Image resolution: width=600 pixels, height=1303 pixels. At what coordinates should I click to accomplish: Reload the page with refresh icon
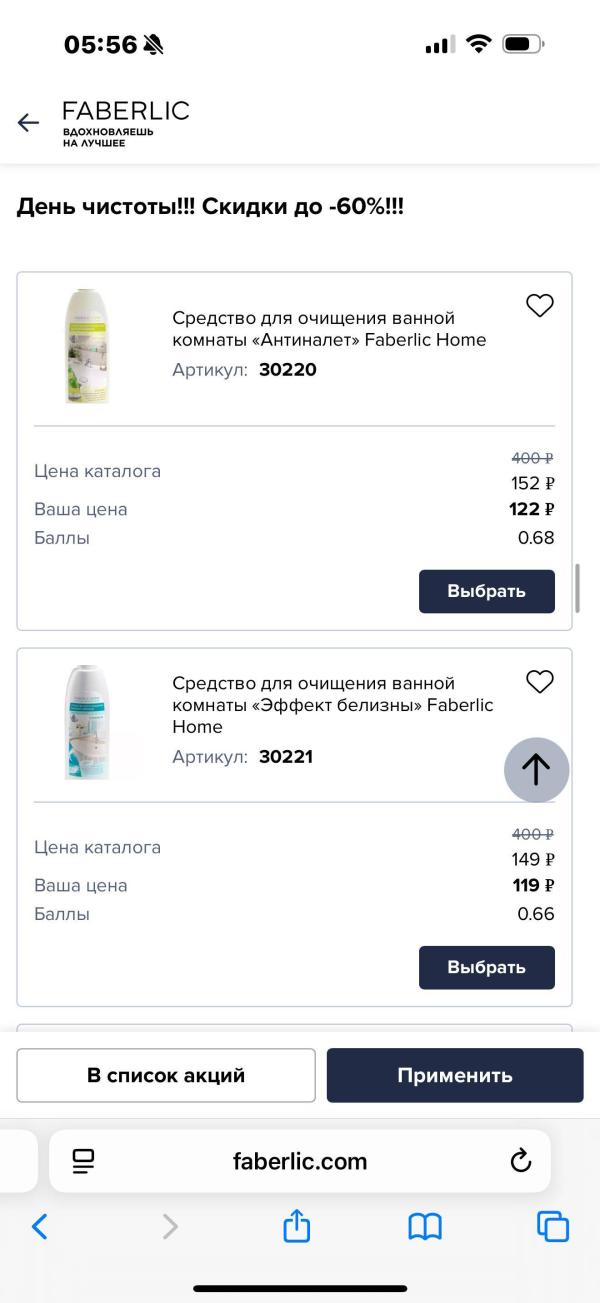pos(520,1161)
